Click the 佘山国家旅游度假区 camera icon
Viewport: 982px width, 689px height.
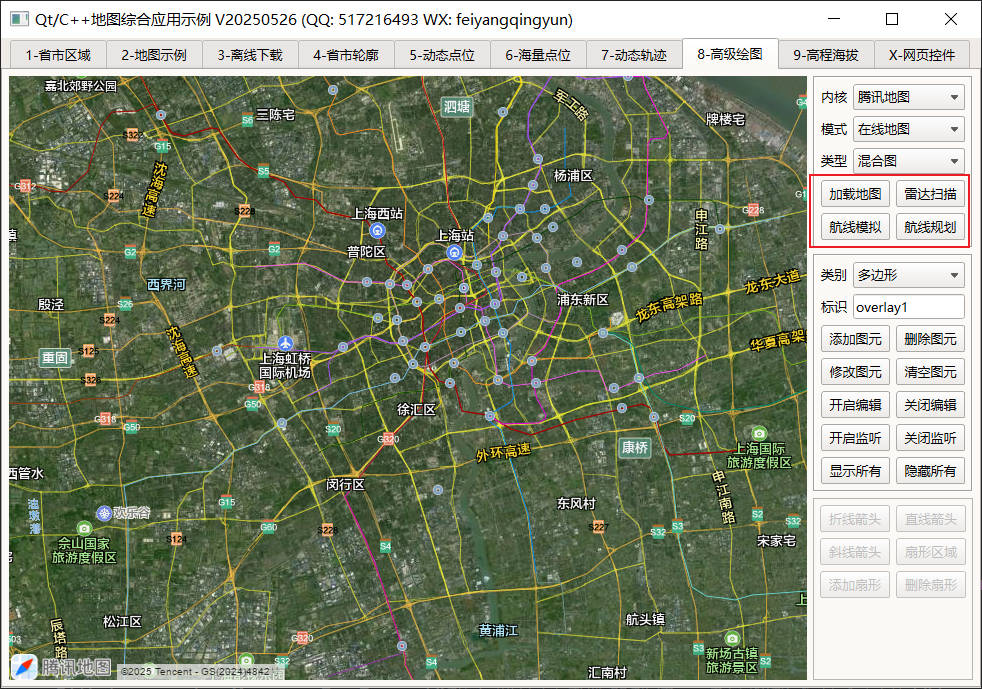click(x=84, y=528)
